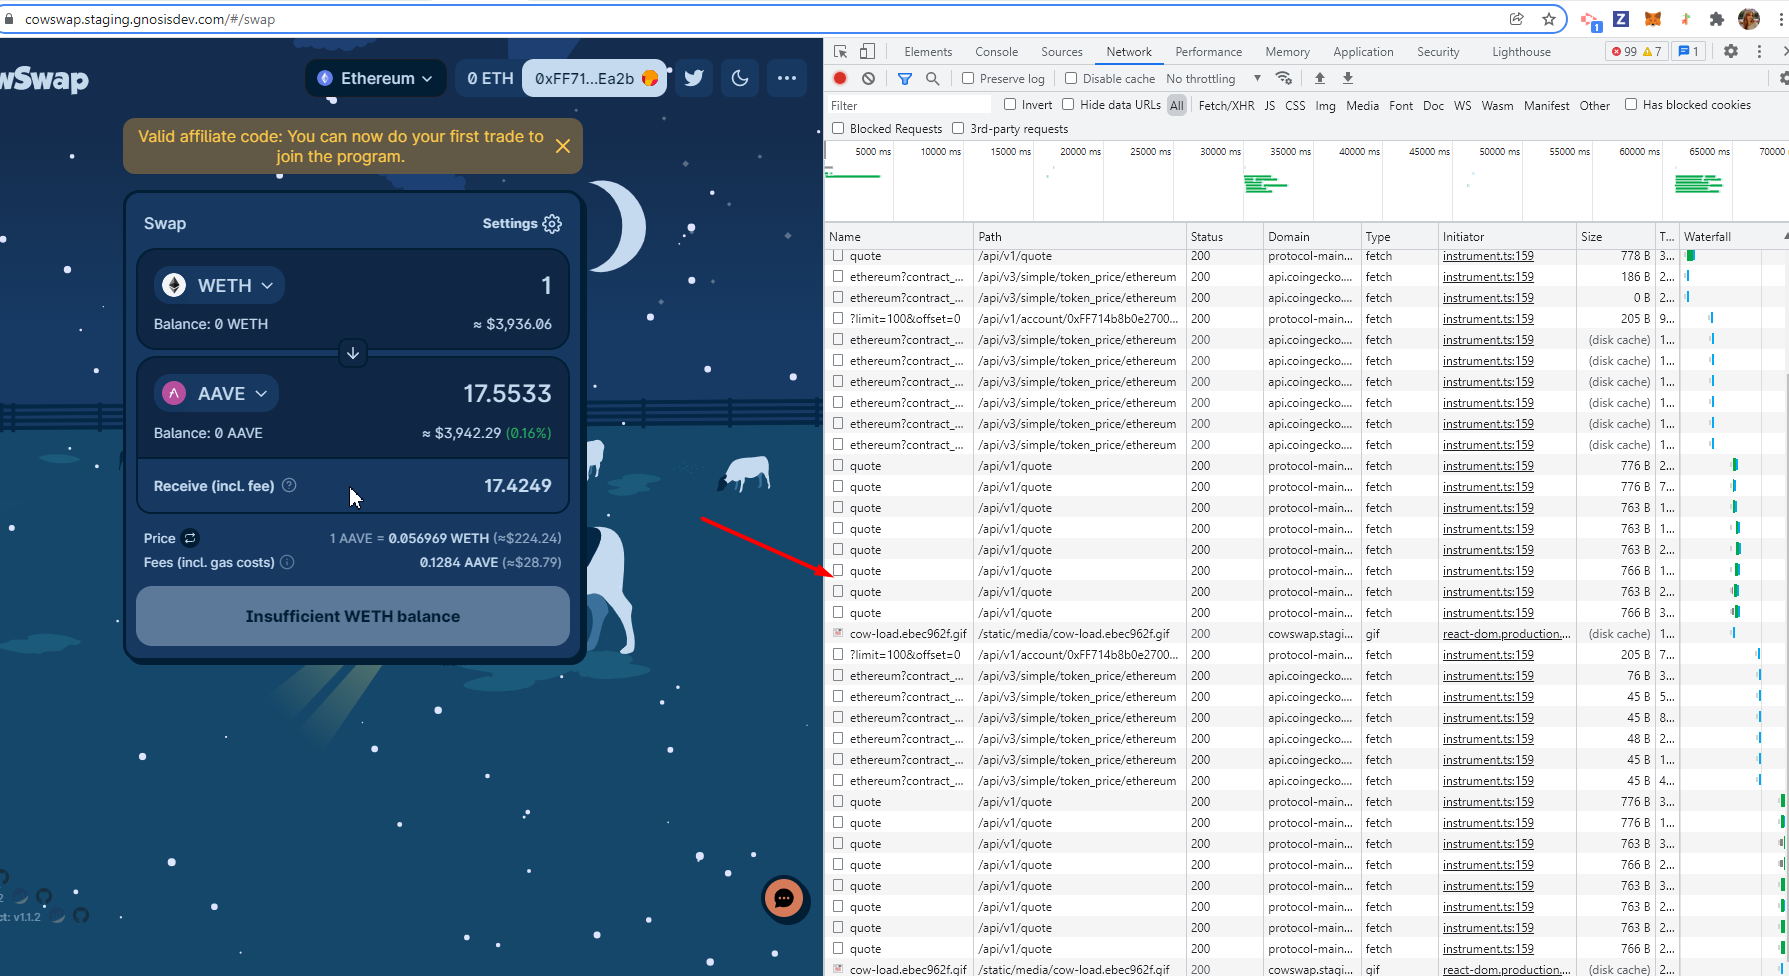Open DevTools customize three-dots menu

[1759, 51]
